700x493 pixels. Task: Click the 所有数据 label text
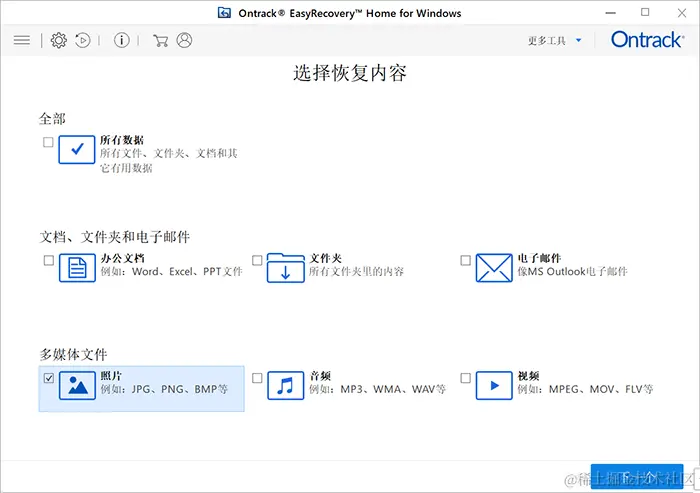click(x=122, y=140)
